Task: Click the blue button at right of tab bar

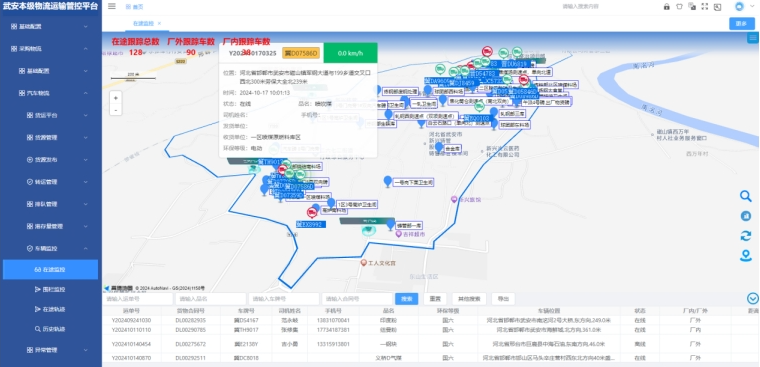Action: click(742, 24)
